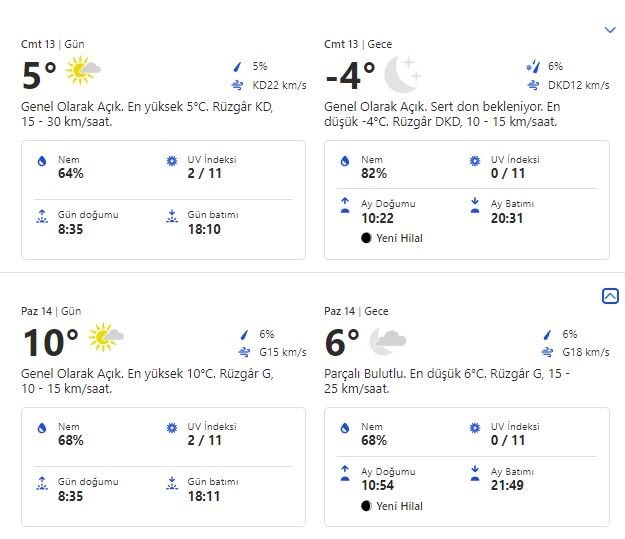Image resolution: width=625 pixels, height=539 pixels.
Task: Click the Paz 14 day summary text
Action: pos(146,381)
